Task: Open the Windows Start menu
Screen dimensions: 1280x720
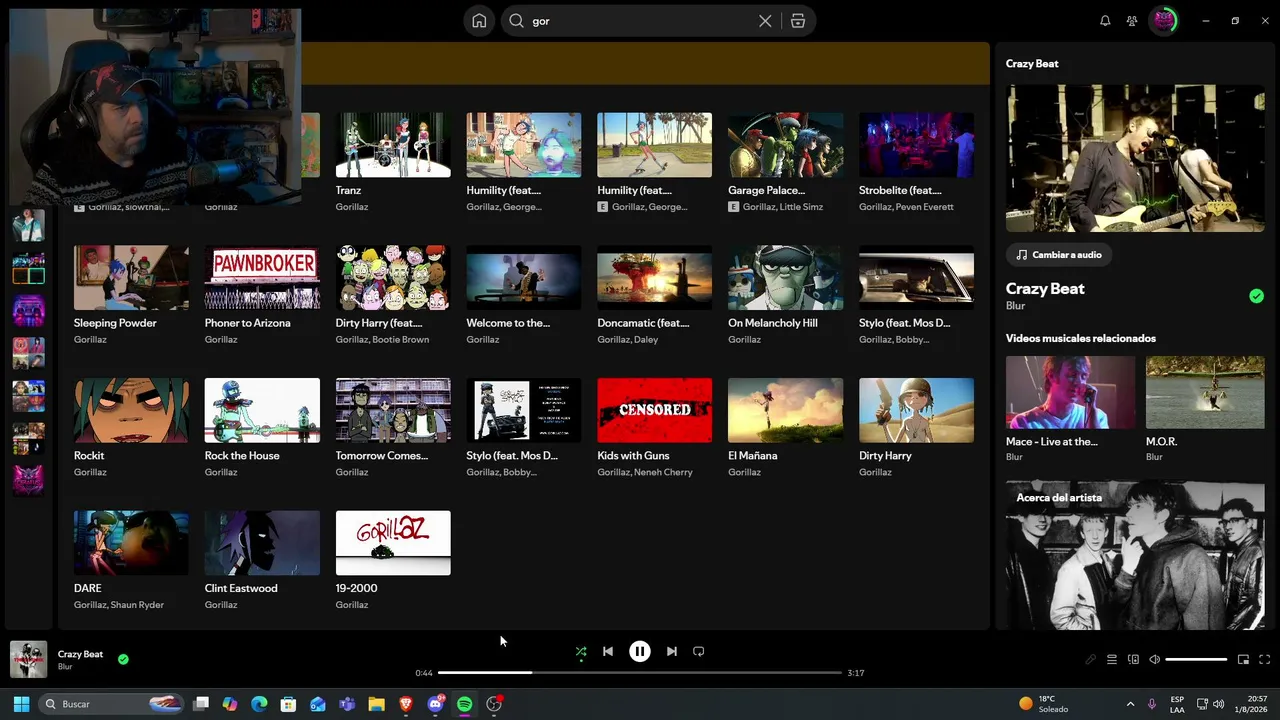Action: (x=21, y=704)
